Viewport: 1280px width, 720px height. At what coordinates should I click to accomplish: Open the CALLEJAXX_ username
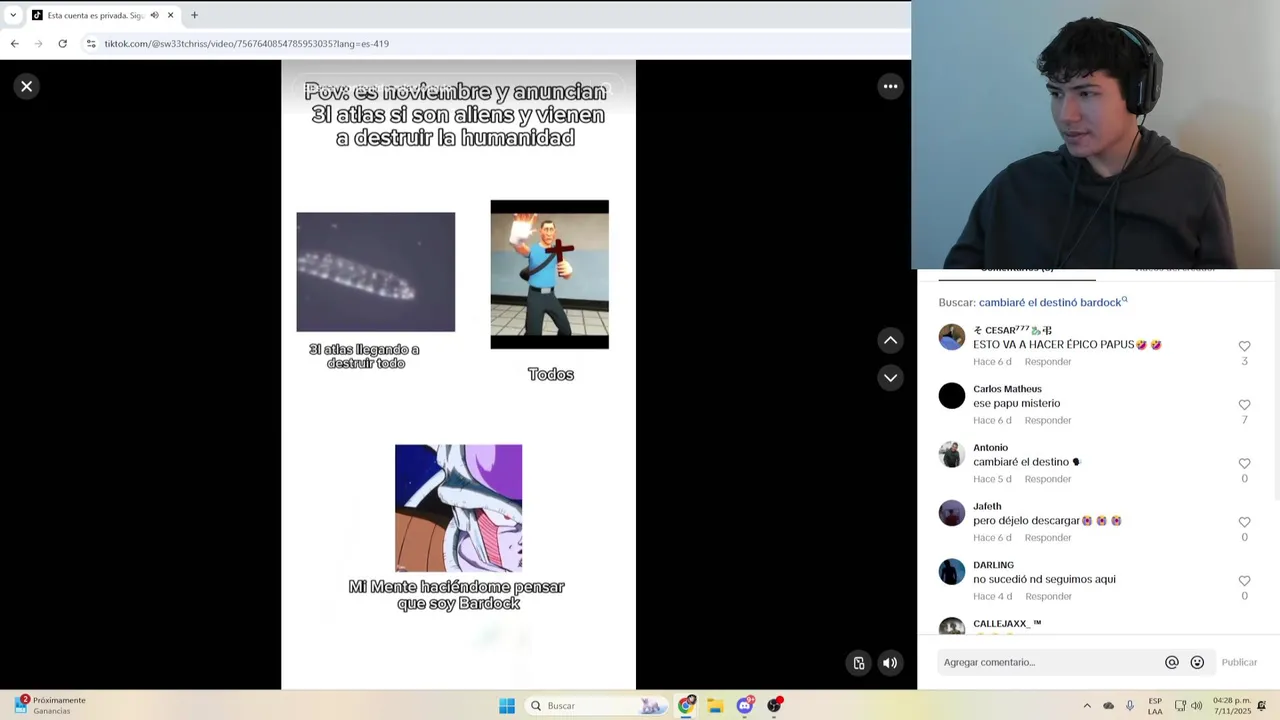pyautogui.click(x=1007, y=624)
